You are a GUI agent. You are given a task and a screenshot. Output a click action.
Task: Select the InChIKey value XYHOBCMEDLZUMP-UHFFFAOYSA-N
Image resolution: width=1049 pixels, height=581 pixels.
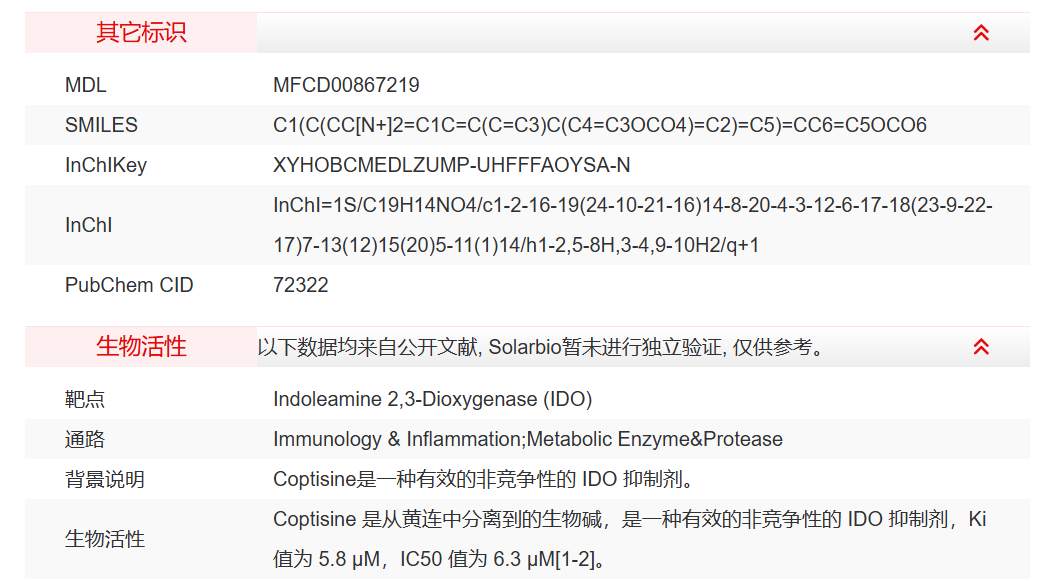[x=451, y=165]
